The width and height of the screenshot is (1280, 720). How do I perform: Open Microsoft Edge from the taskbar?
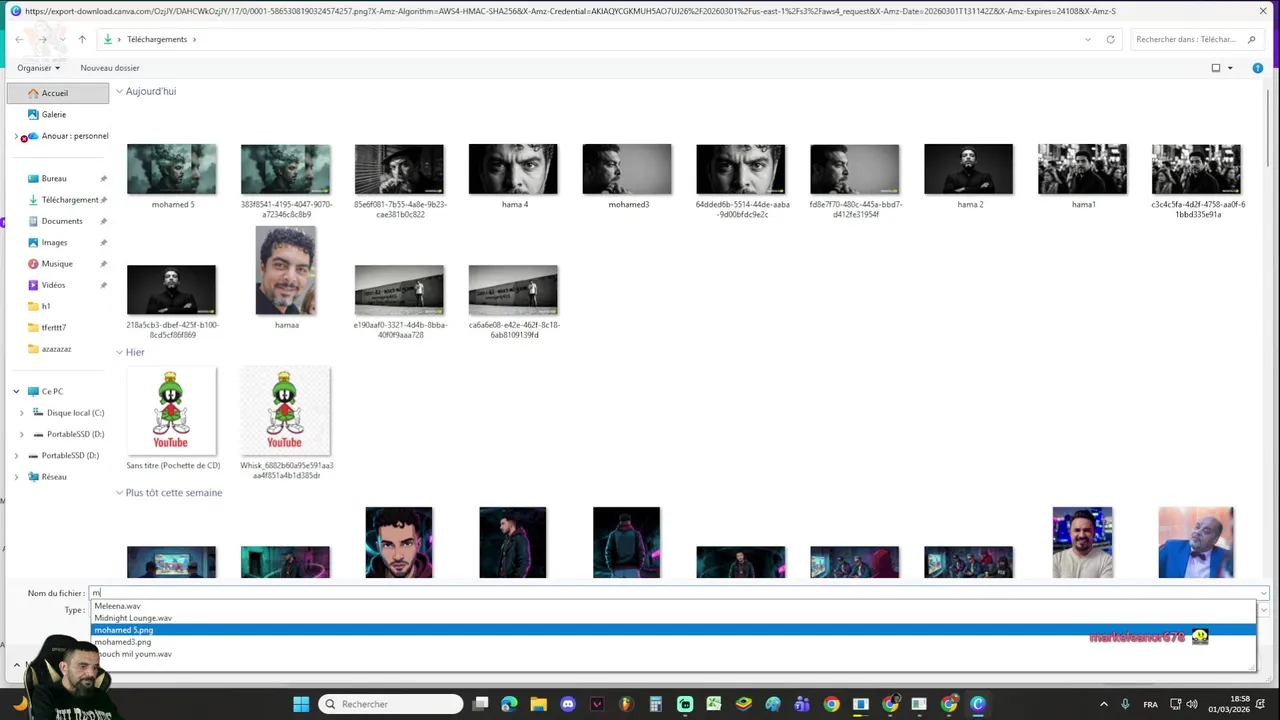(x=509, y=704)
